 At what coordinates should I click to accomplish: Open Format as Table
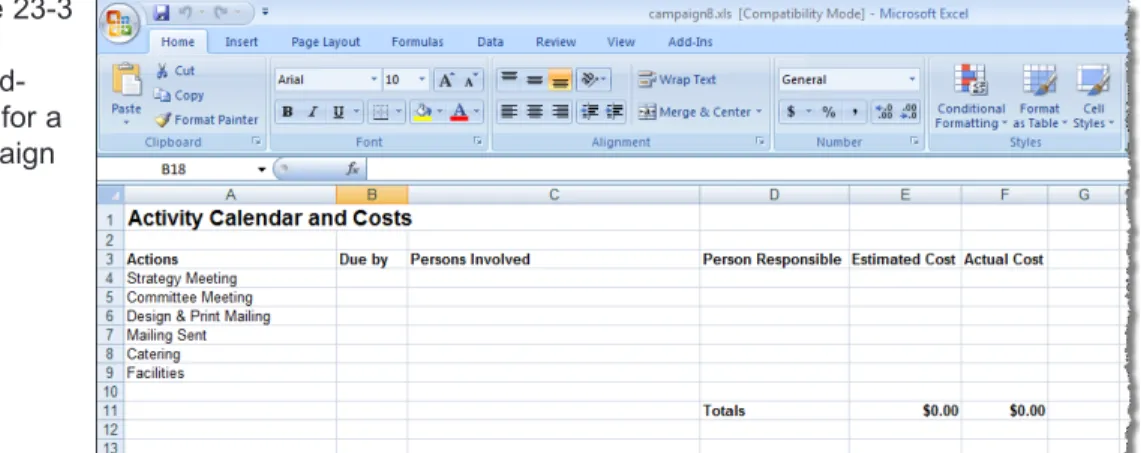click(1039, 96)
